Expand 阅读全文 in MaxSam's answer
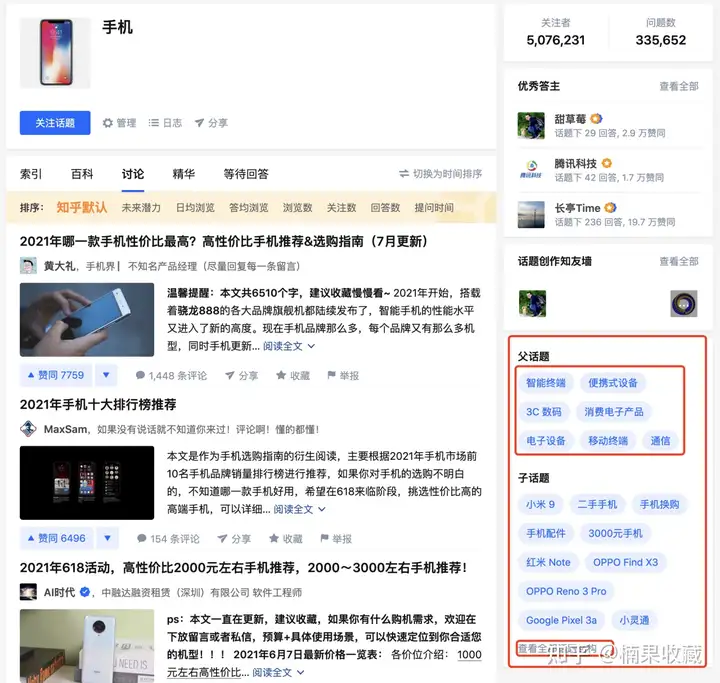The height and width of the screenshot is (683, 720). click(x=299, y=509)
